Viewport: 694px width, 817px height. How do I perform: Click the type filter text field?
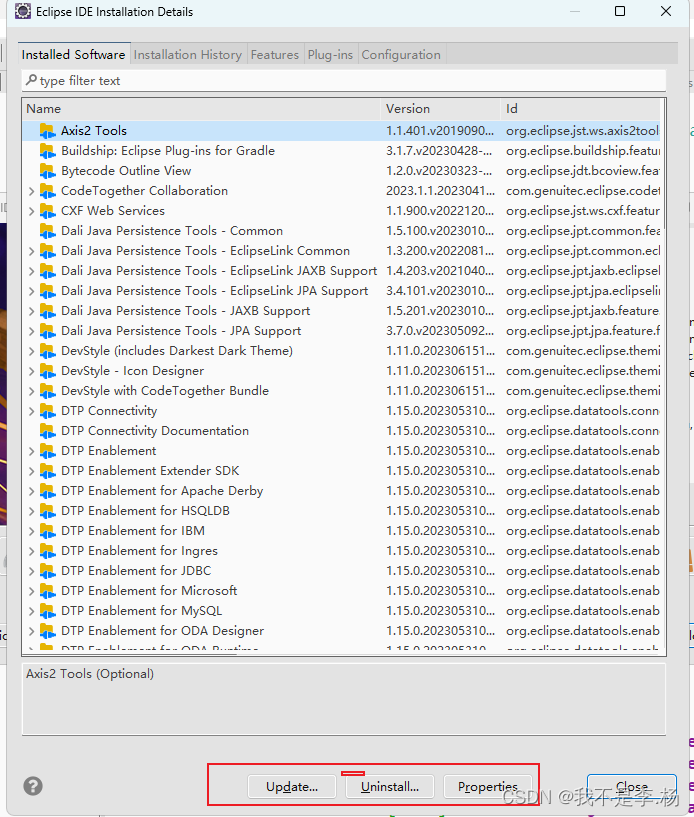[344, 81]
